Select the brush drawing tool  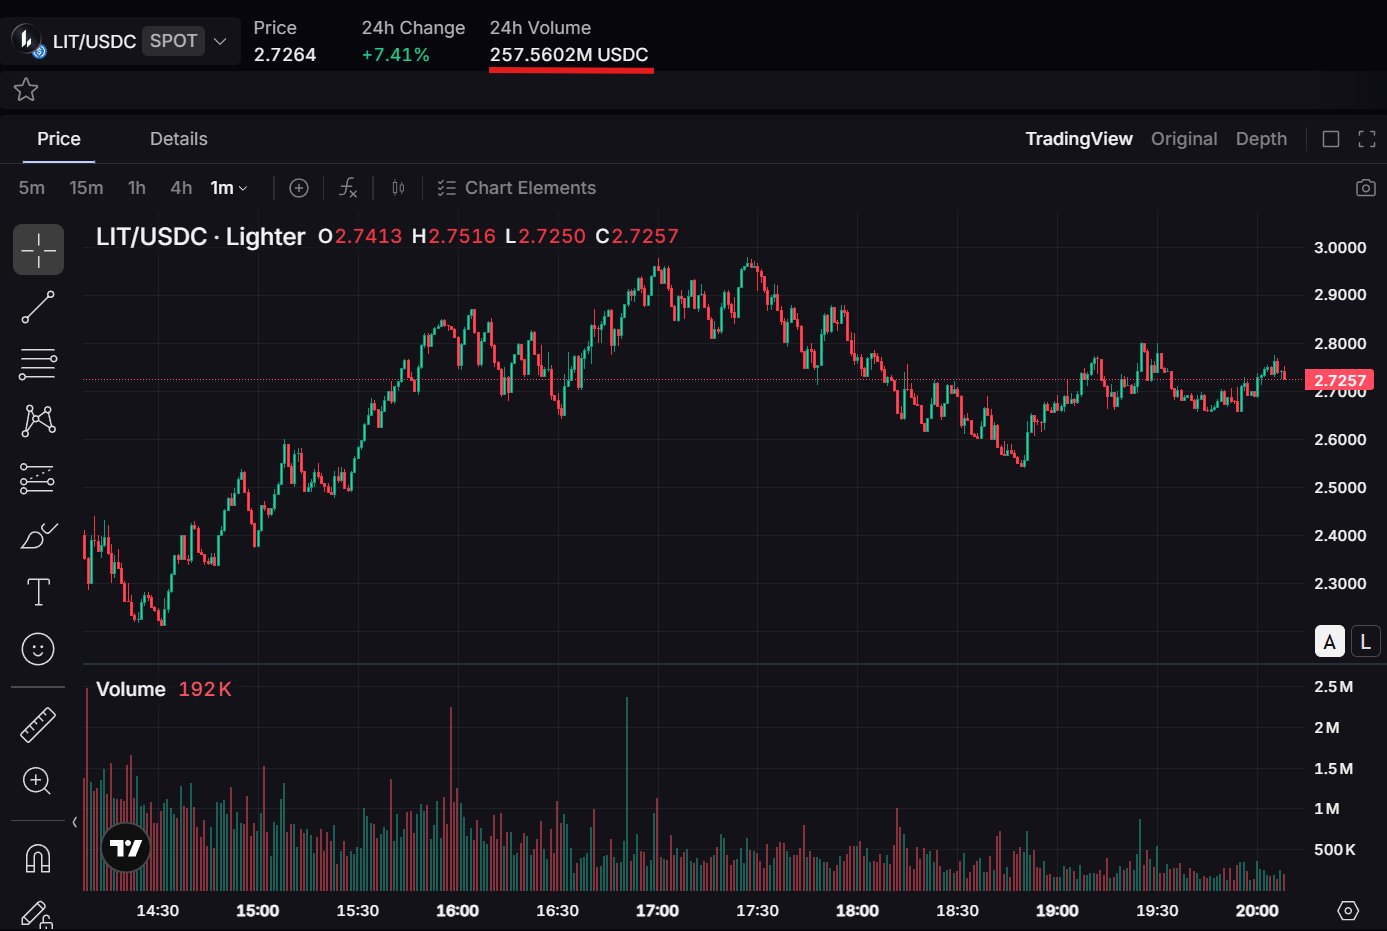tap(38, 536)
